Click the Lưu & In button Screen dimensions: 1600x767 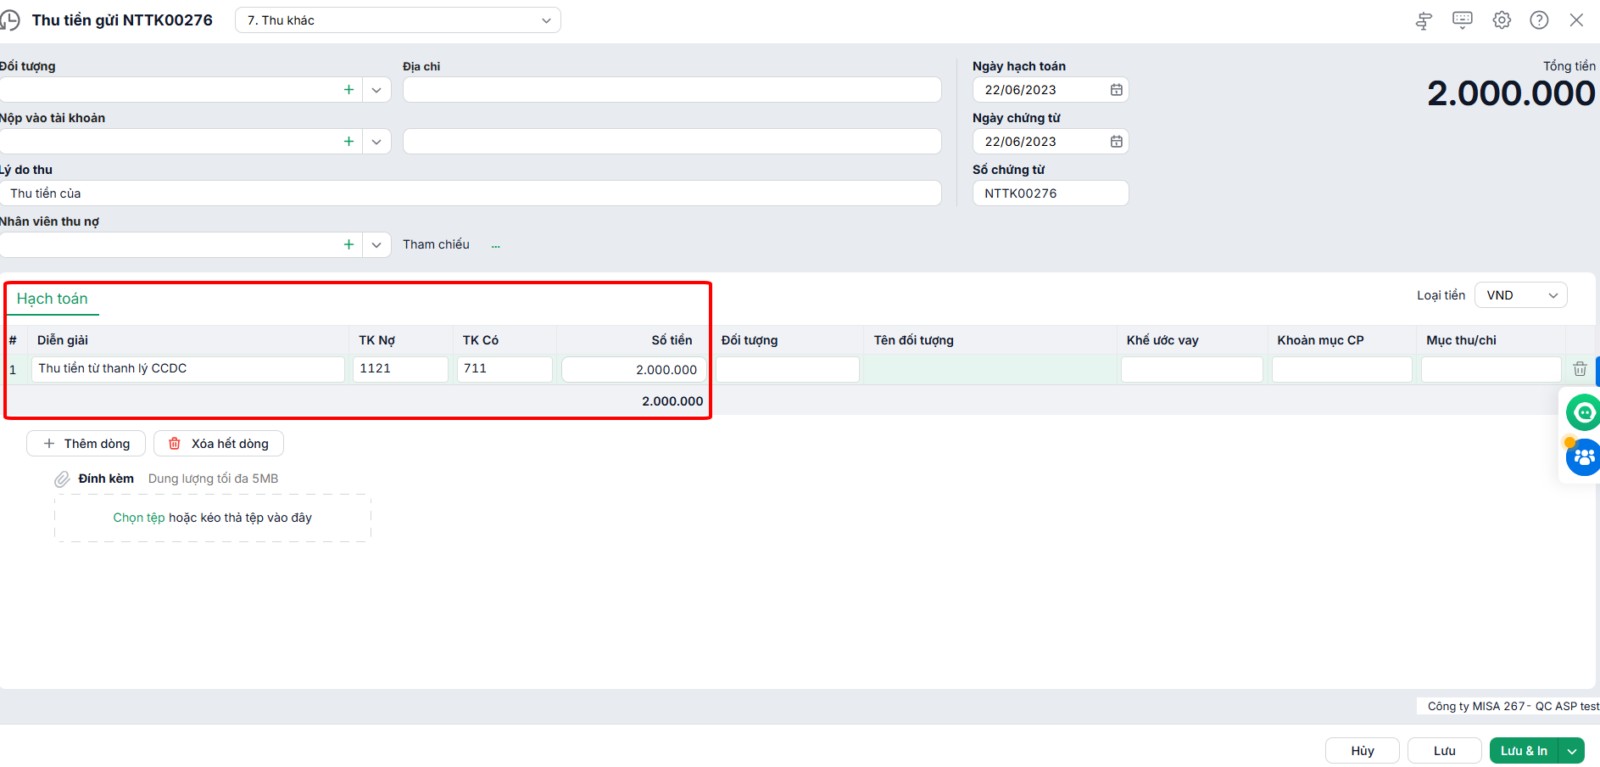[1524, 751]
